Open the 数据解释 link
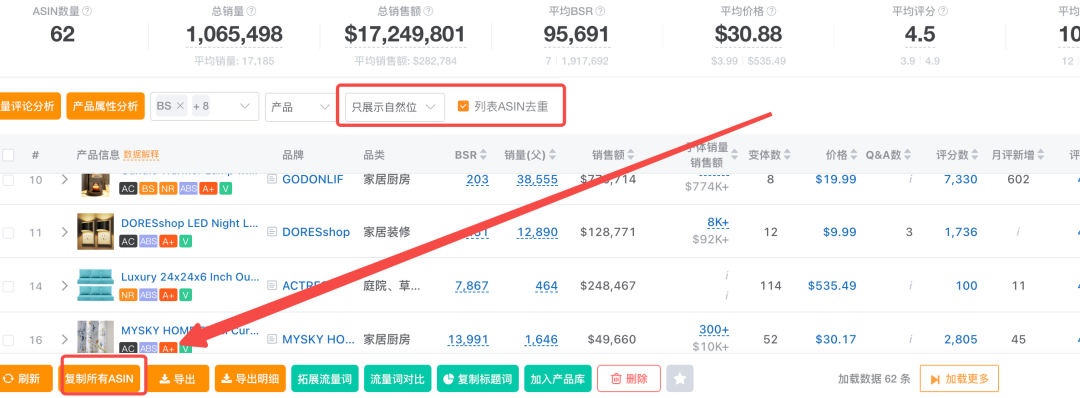Screen dimensions: 1080x398 click(x=141, y=155)
